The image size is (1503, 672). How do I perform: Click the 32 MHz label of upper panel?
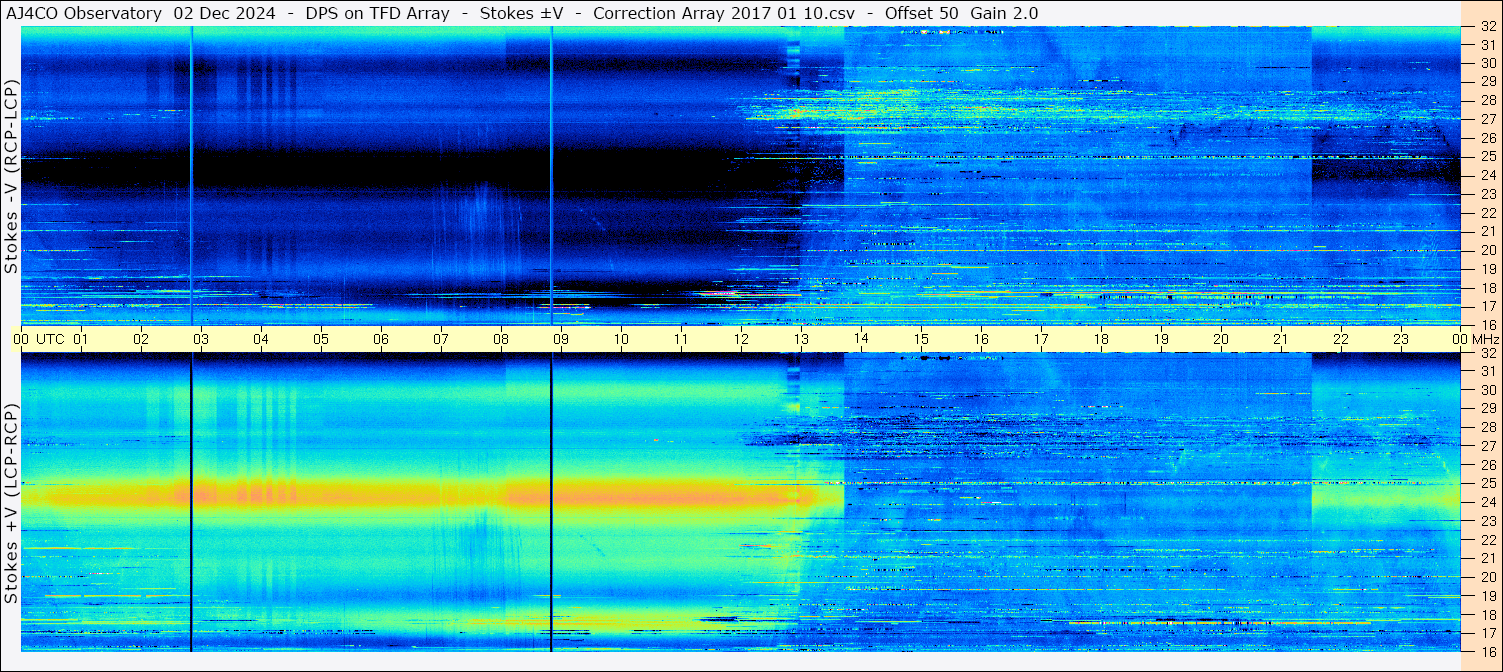coord(1487,26)
